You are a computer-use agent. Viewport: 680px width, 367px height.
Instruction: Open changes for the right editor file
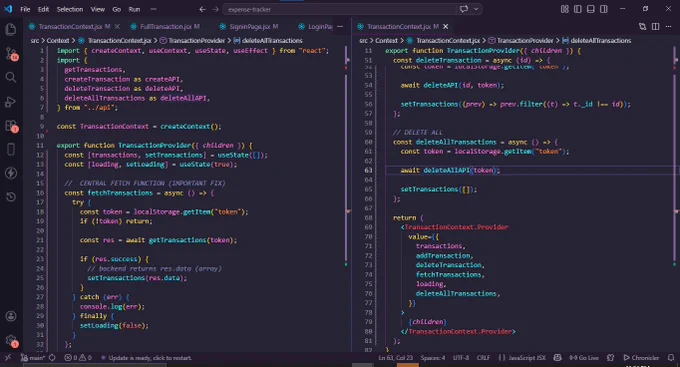click(642, 26)
